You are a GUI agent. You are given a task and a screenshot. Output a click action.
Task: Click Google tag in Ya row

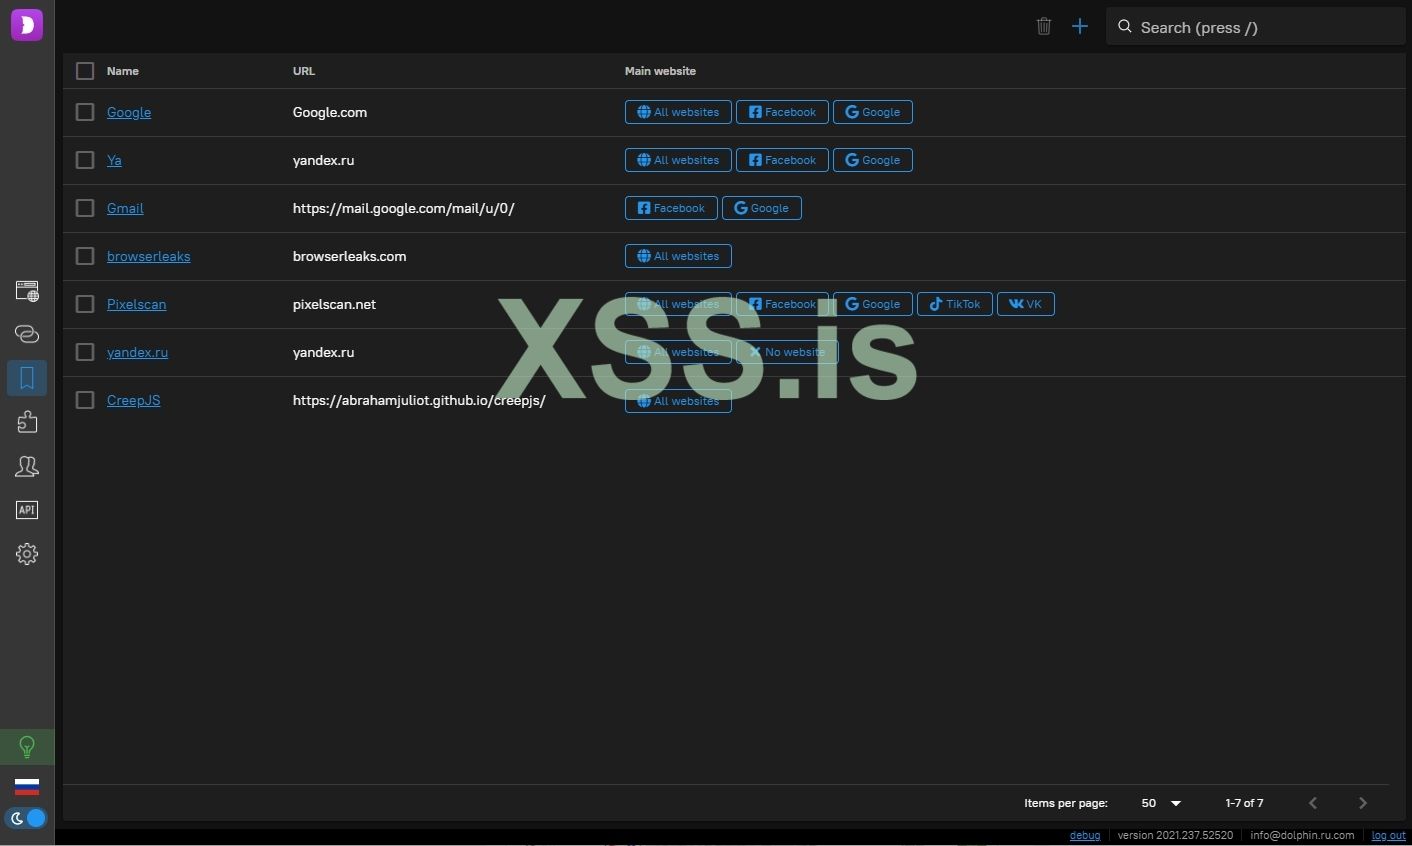(x=873, y=160)
